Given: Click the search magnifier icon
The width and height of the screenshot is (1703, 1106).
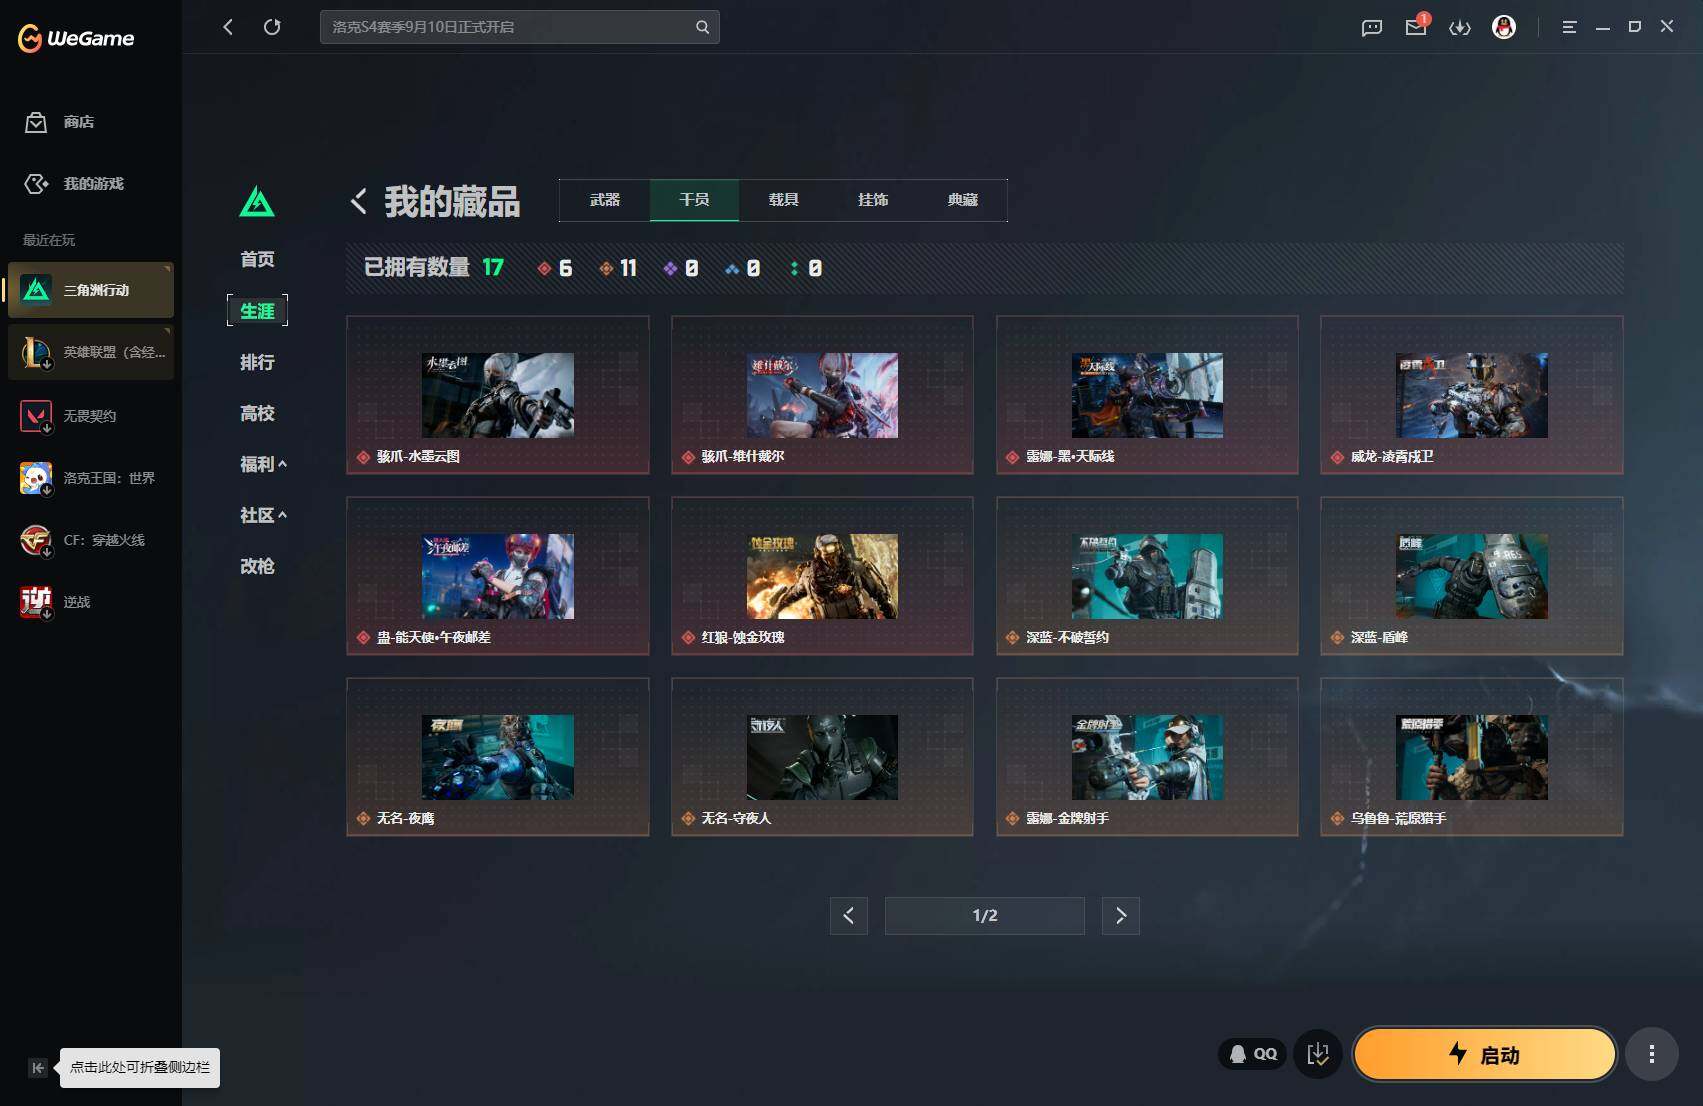Looking at the screenshot, I should point(702,27).
